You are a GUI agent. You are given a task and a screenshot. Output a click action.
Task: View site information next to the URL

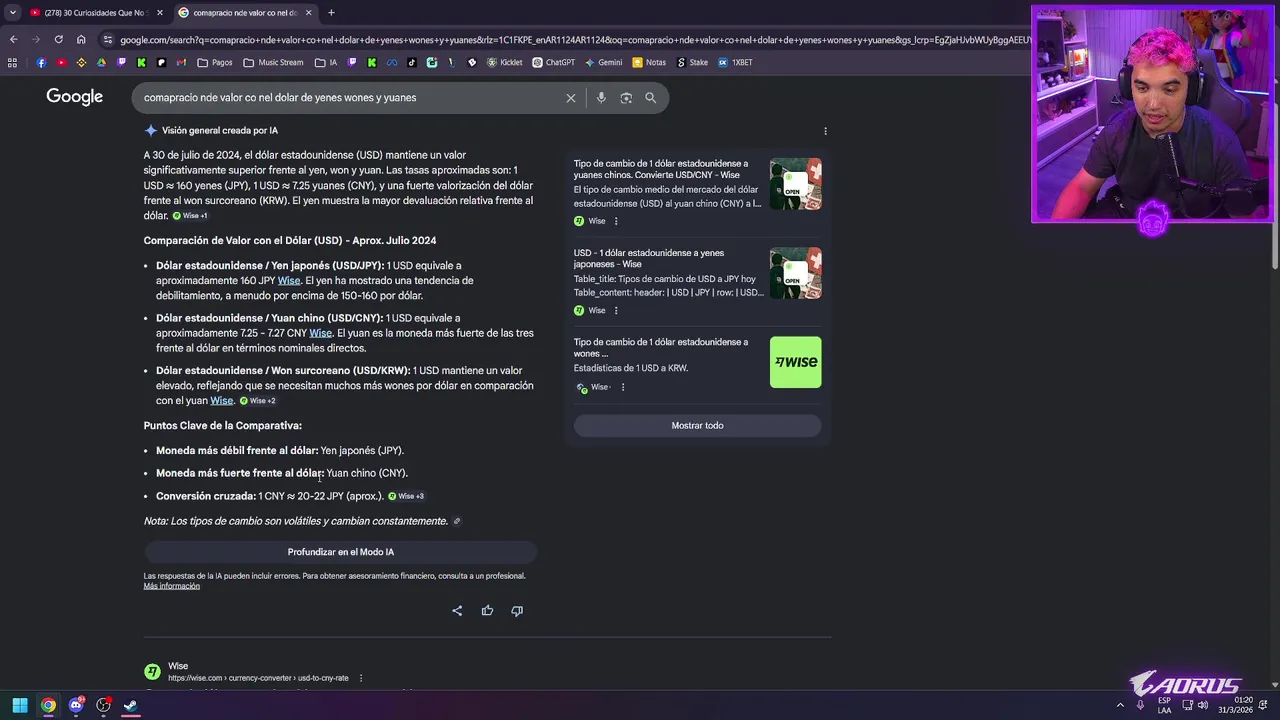(108, 40)
